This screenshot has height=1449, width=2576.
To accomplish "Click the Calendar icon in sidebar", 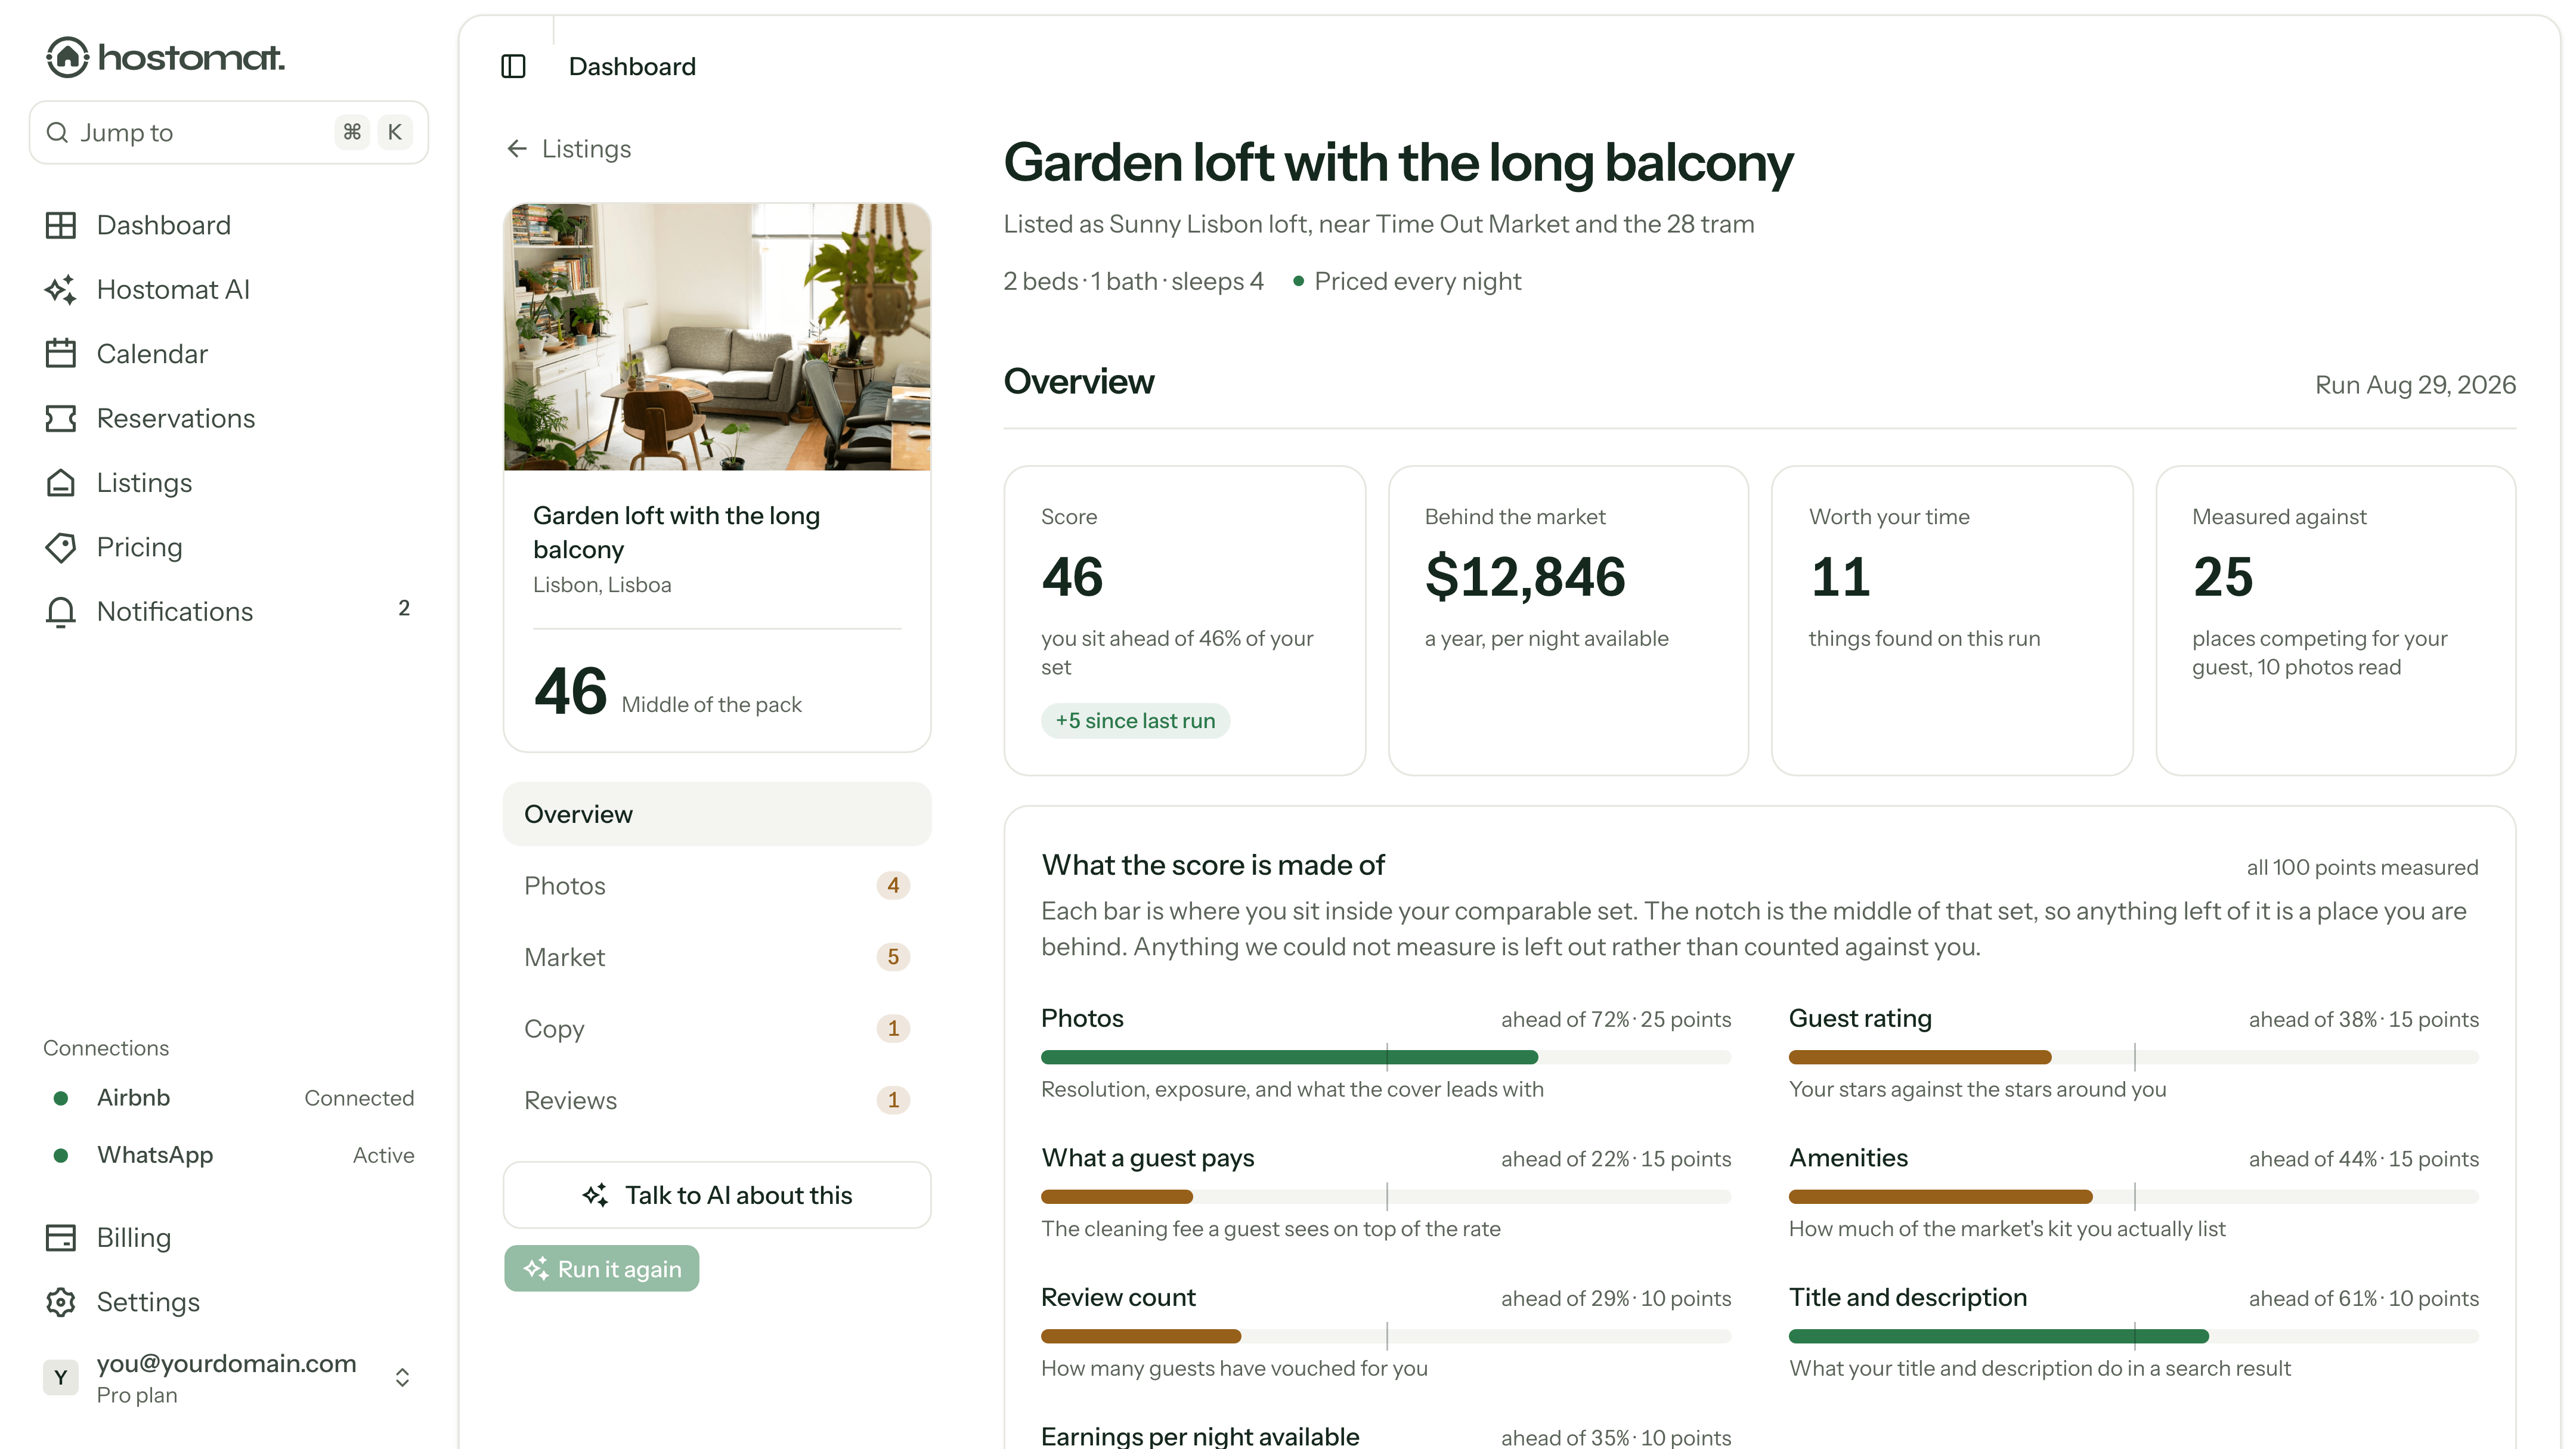I will pyautogui.click(x=61, y=353).
